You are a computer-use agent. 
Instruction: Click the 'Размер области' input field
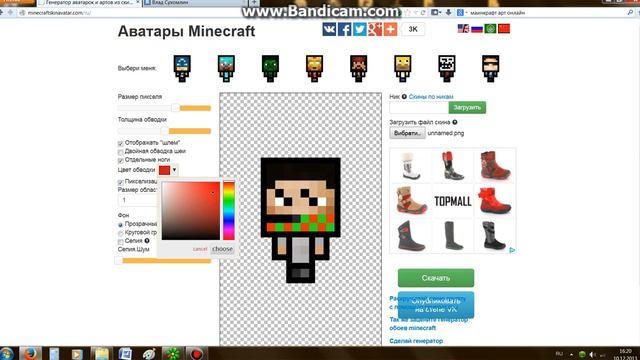138,200
